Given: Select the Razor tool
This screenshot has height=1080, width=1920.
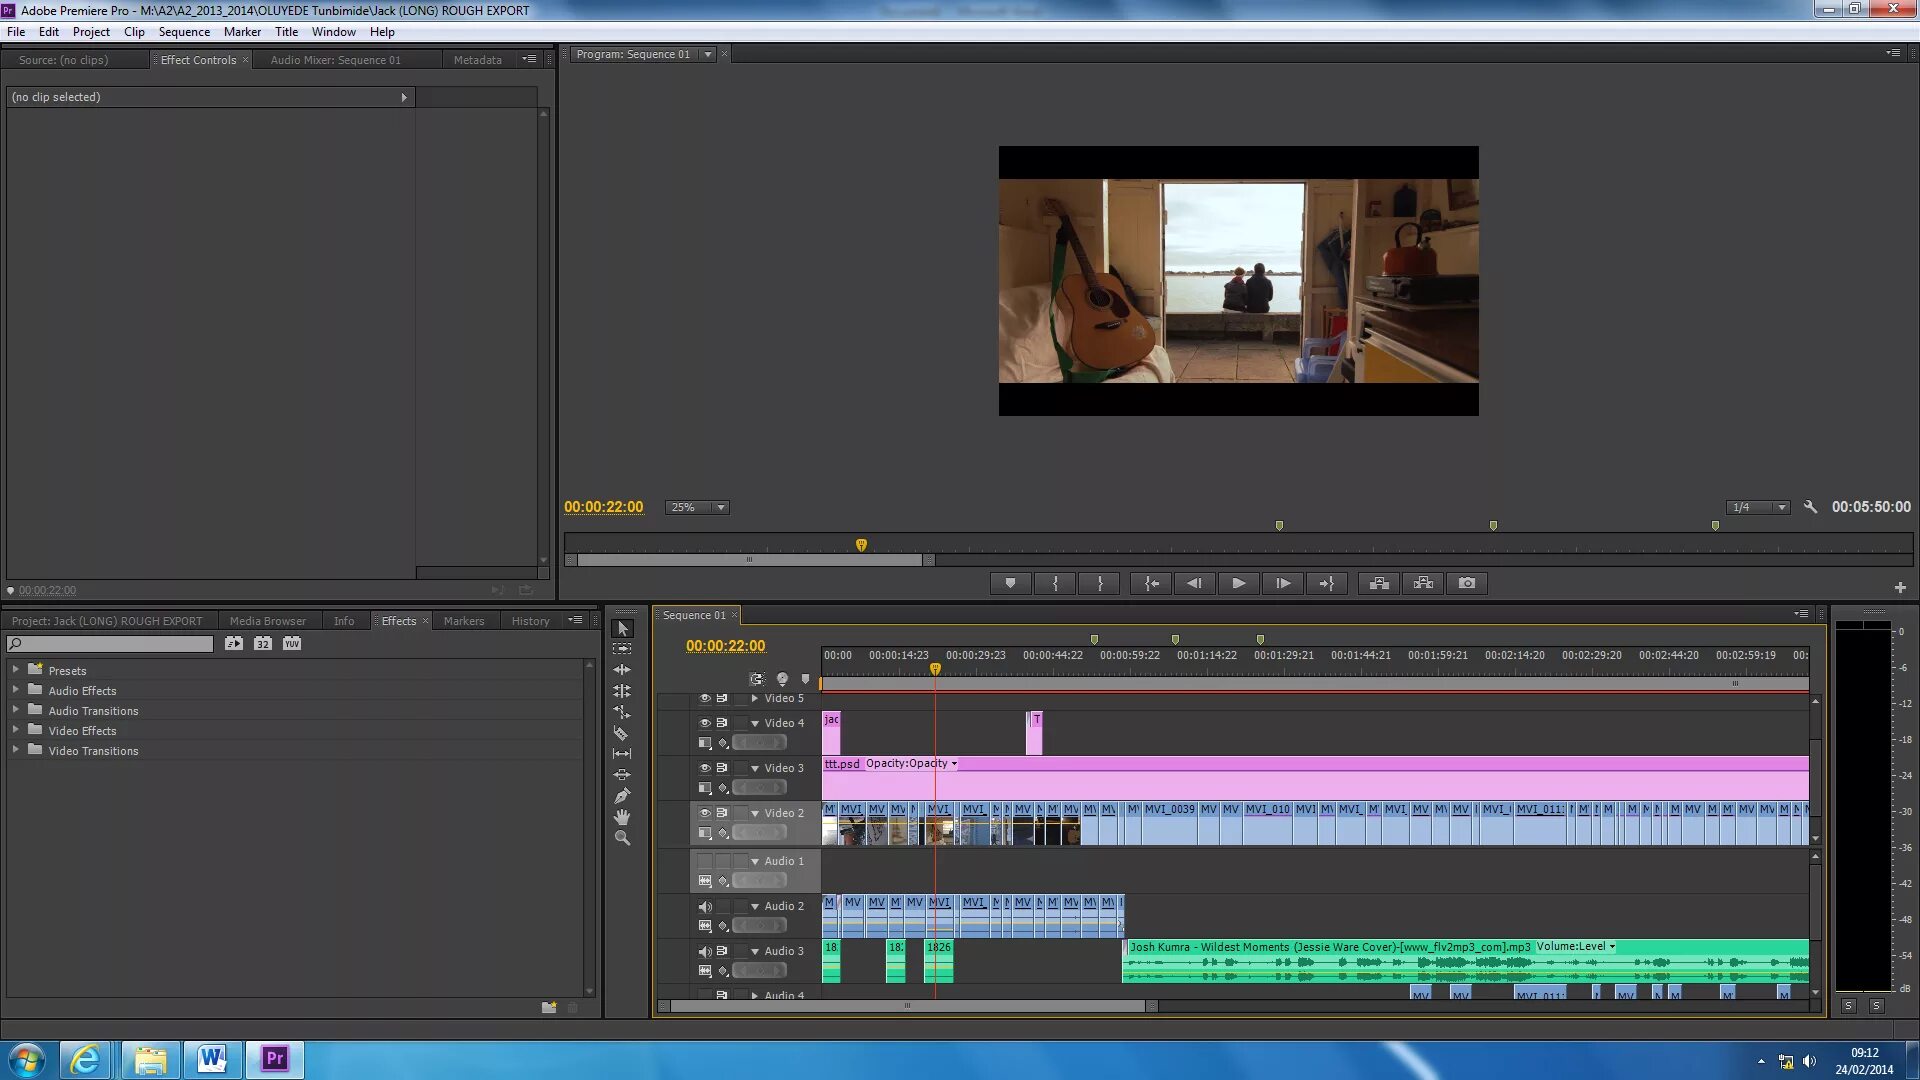Looking at the screenshot, I should pos(622,733).
